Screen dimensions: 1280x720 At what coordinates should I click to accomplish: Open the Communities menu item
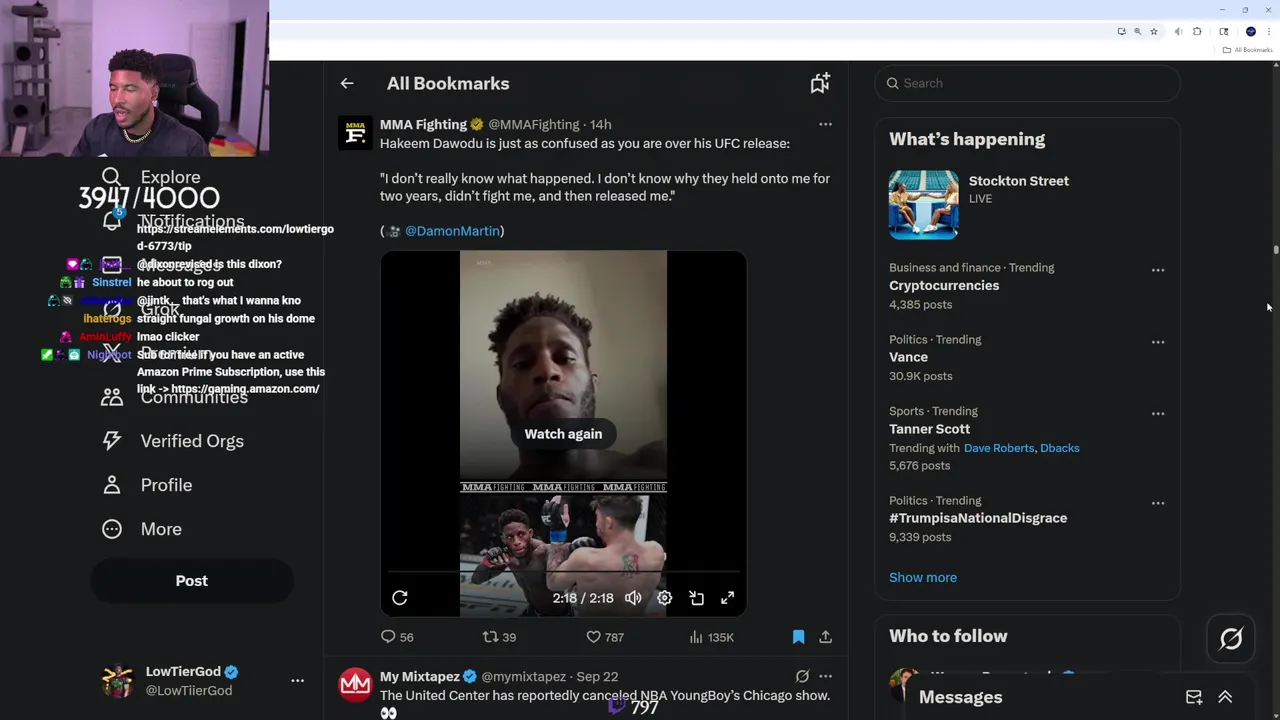pos(174,397)
